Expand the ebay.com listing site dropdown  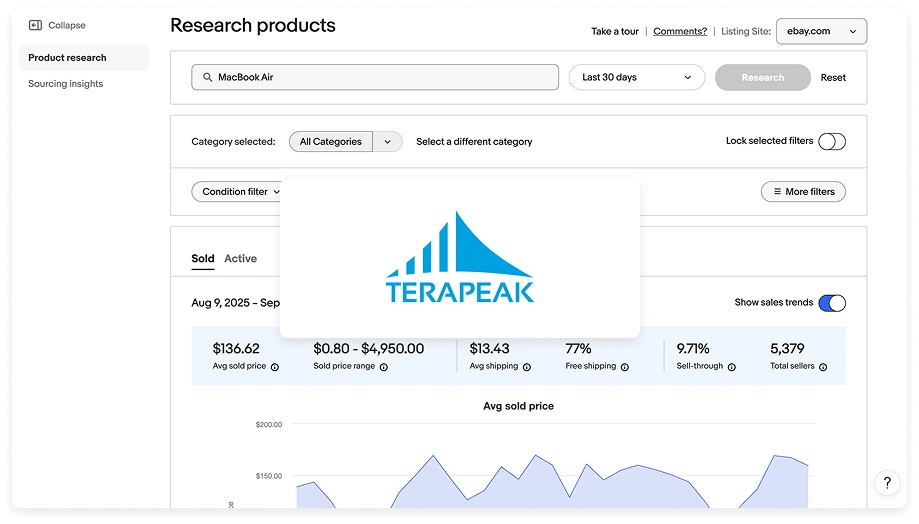coord(821,31)
